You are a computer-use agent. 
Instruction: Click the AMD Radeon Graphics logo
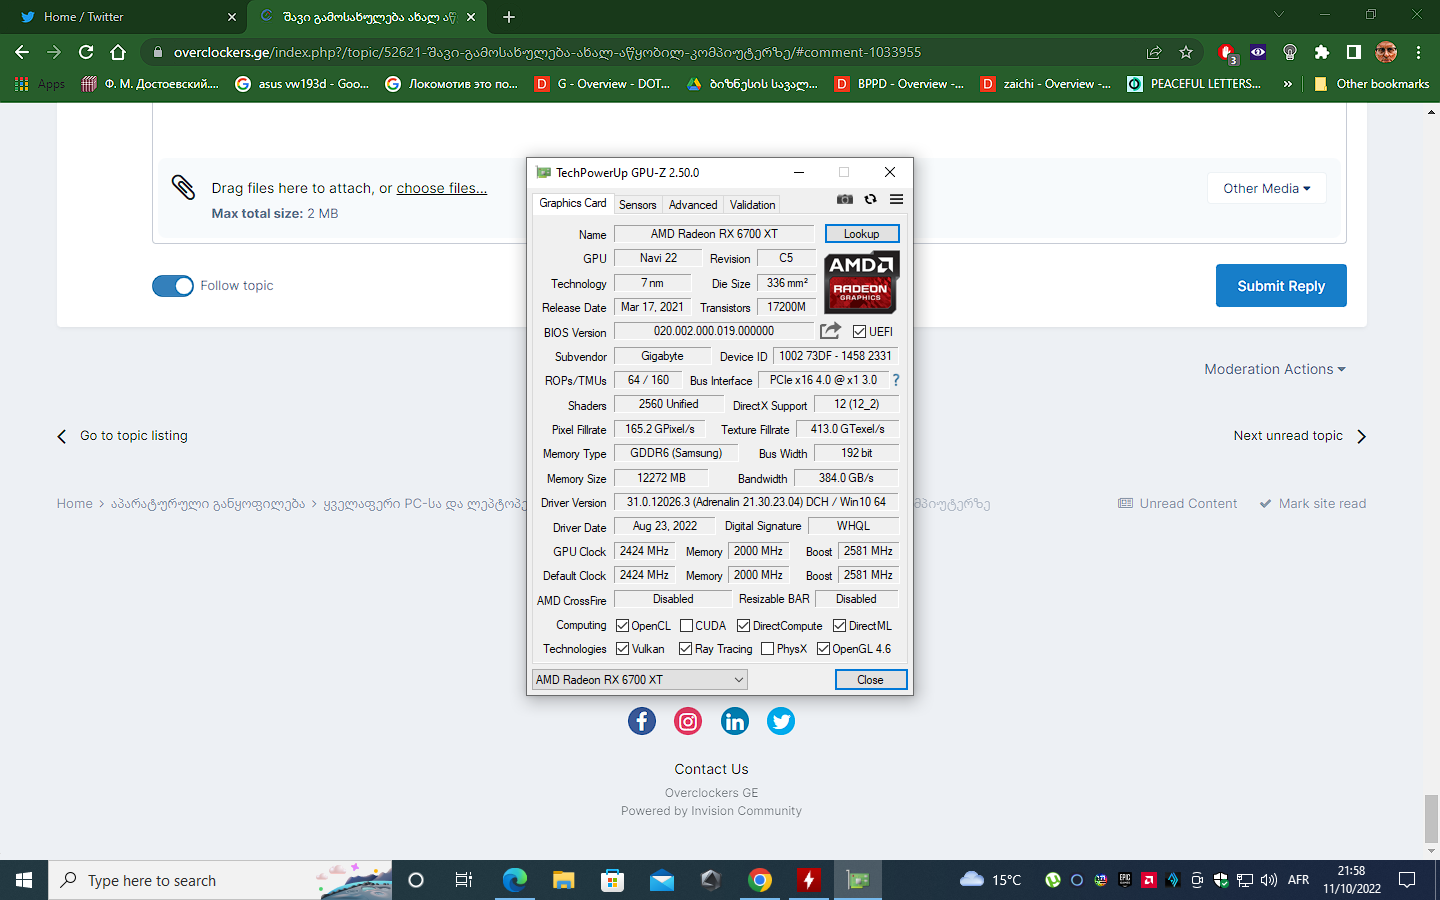861,282
